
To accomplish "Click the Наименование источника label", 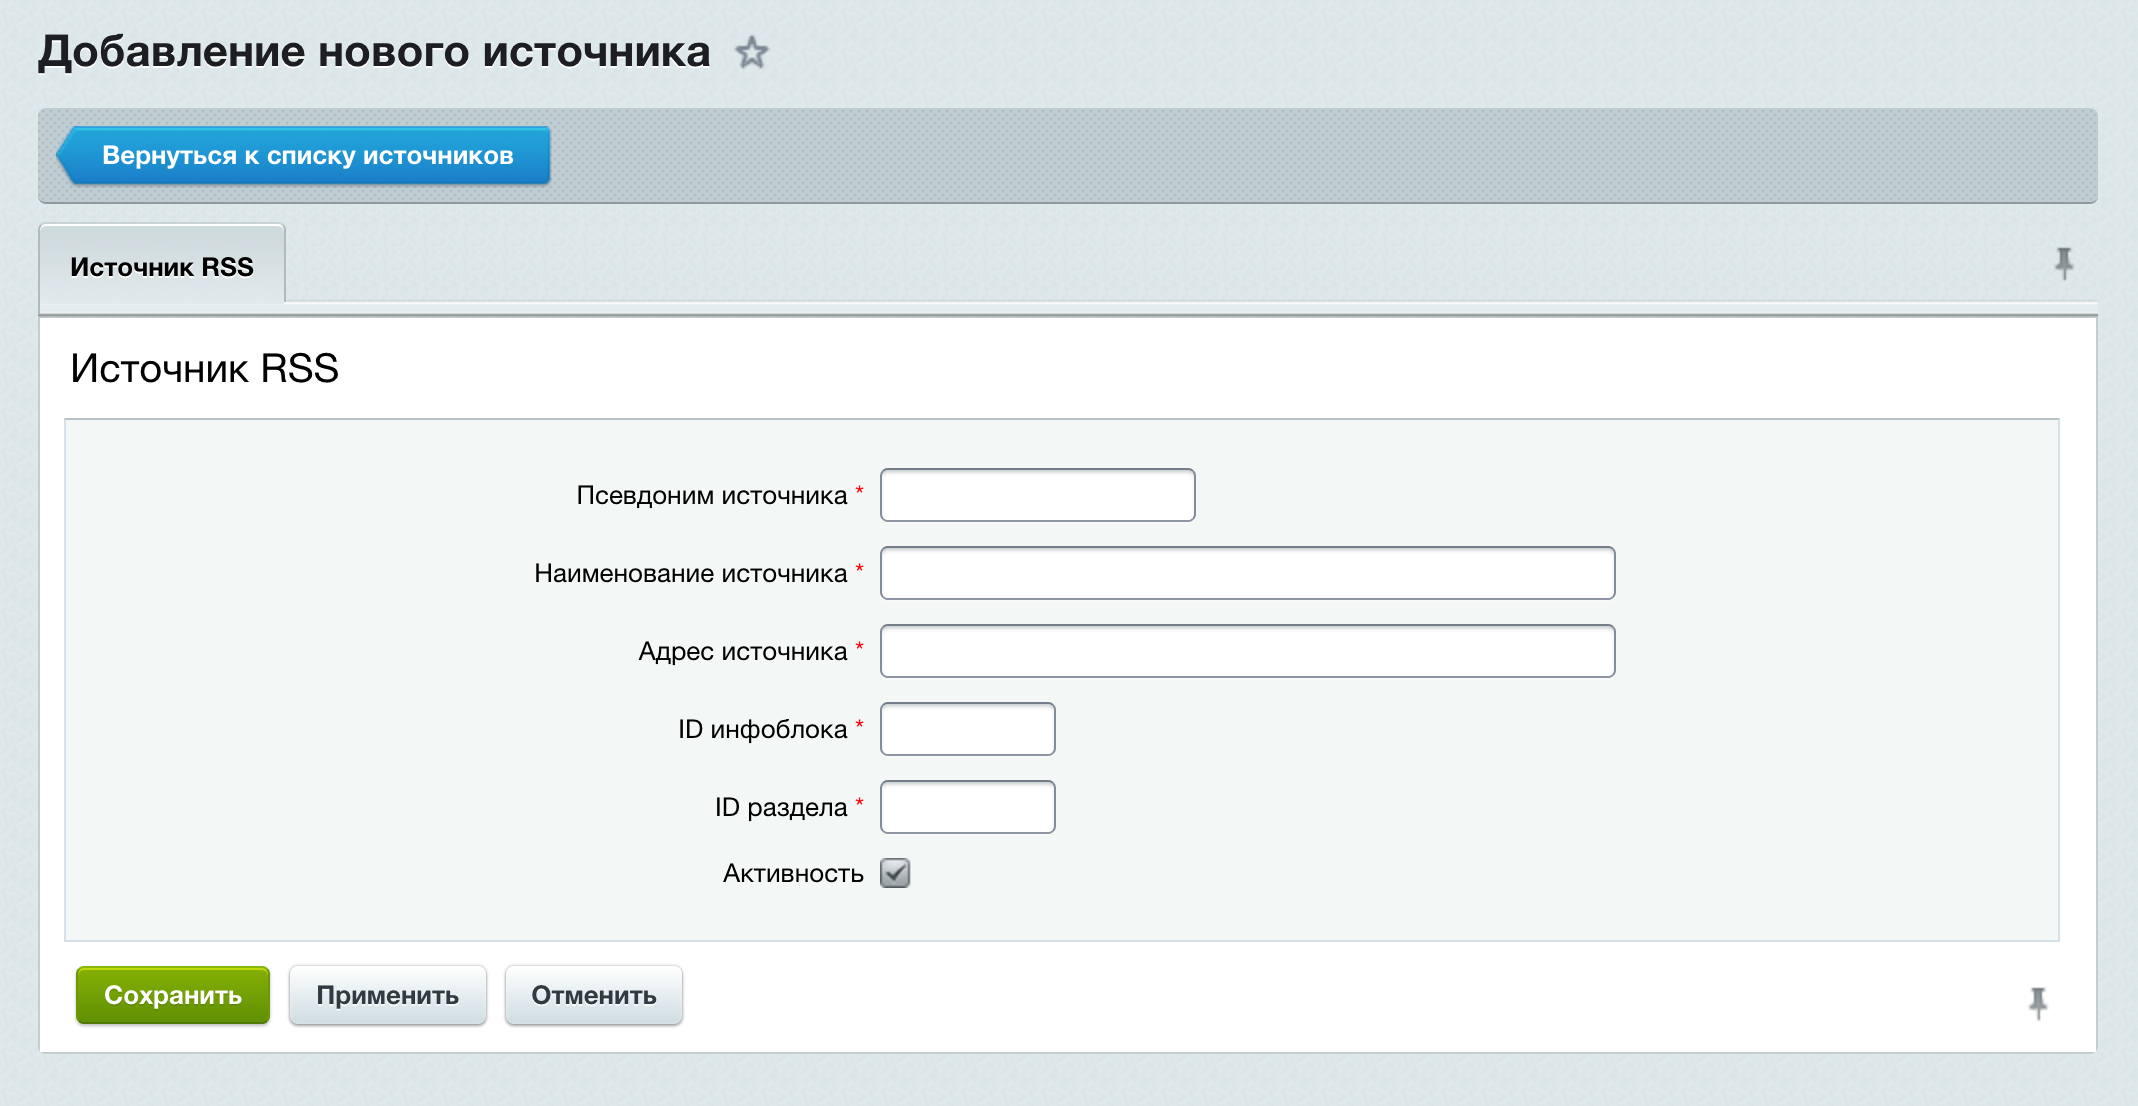I will [x=691, y=573].
